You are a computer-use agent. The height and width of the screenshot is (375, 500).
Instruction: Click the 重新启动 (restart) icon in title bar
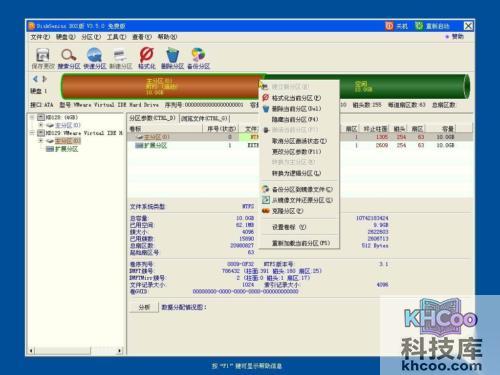(x=419, y=26)
